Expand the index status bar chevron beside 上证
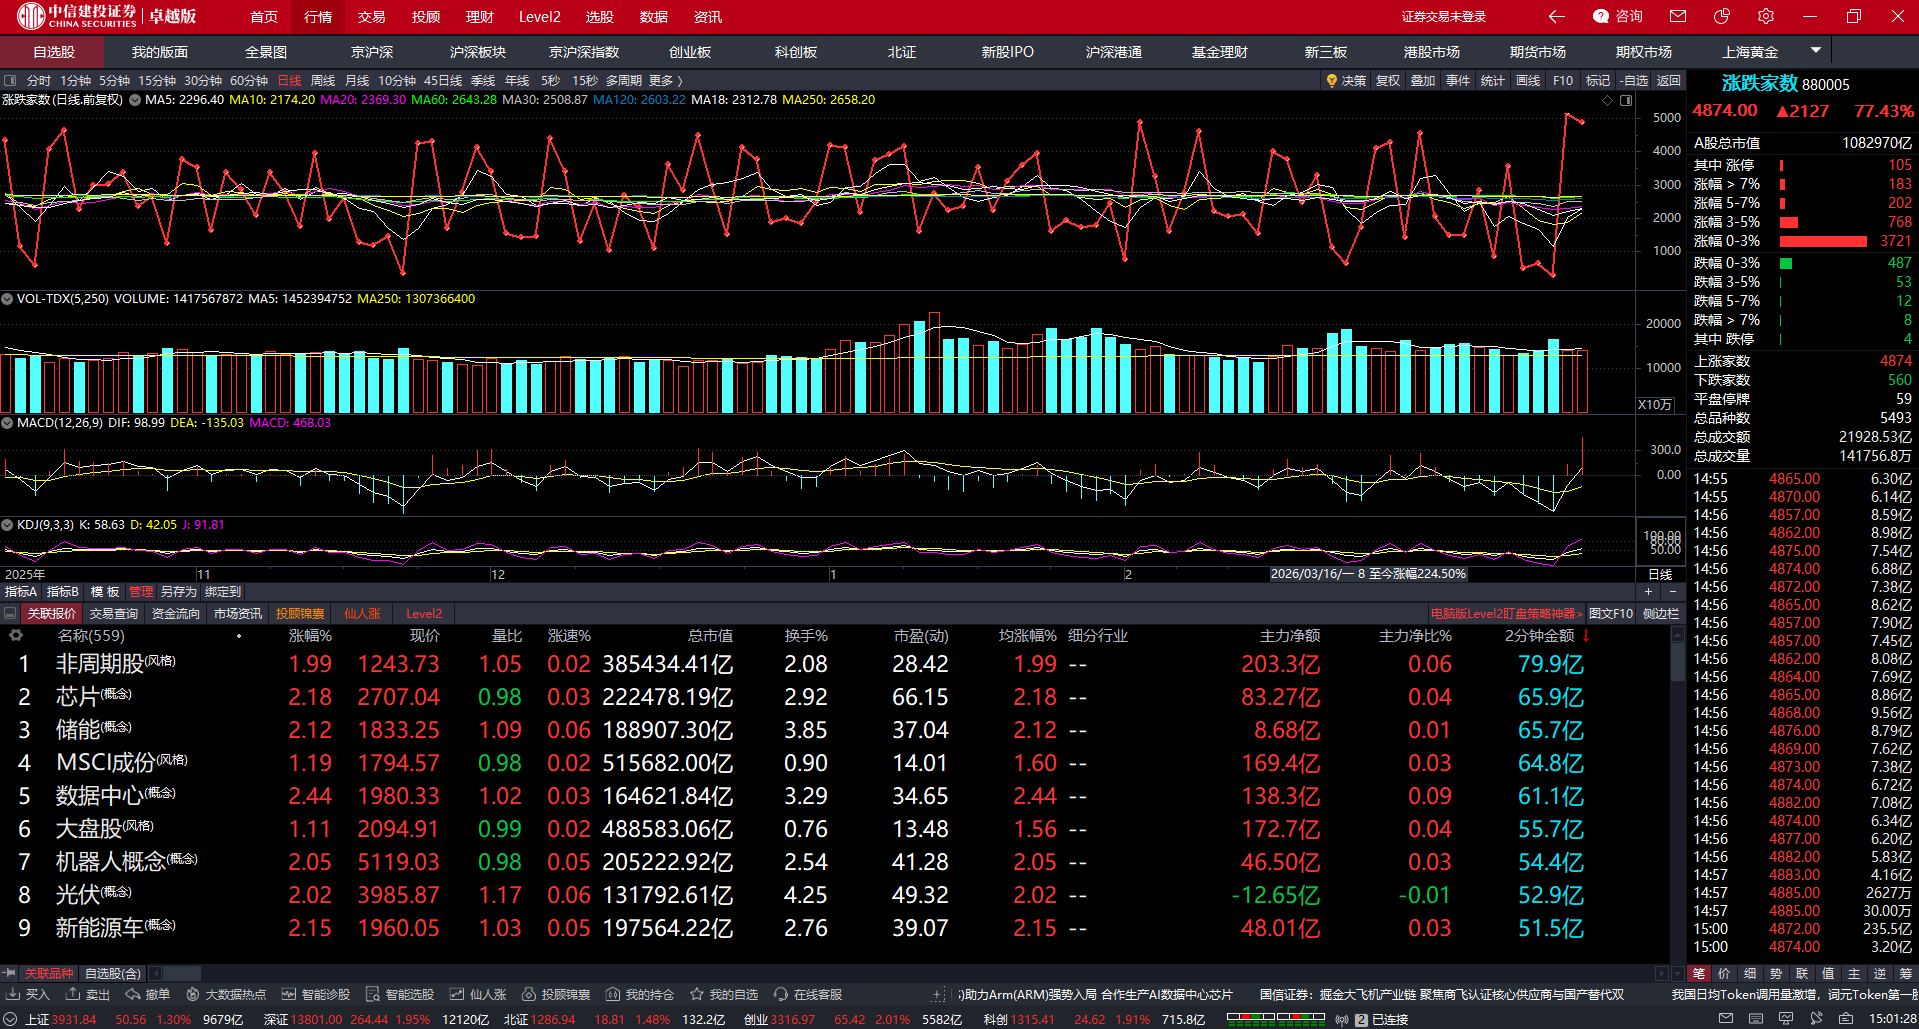The height and width of the screenshot is (1029, 1919). click(x=10, y=1019)
